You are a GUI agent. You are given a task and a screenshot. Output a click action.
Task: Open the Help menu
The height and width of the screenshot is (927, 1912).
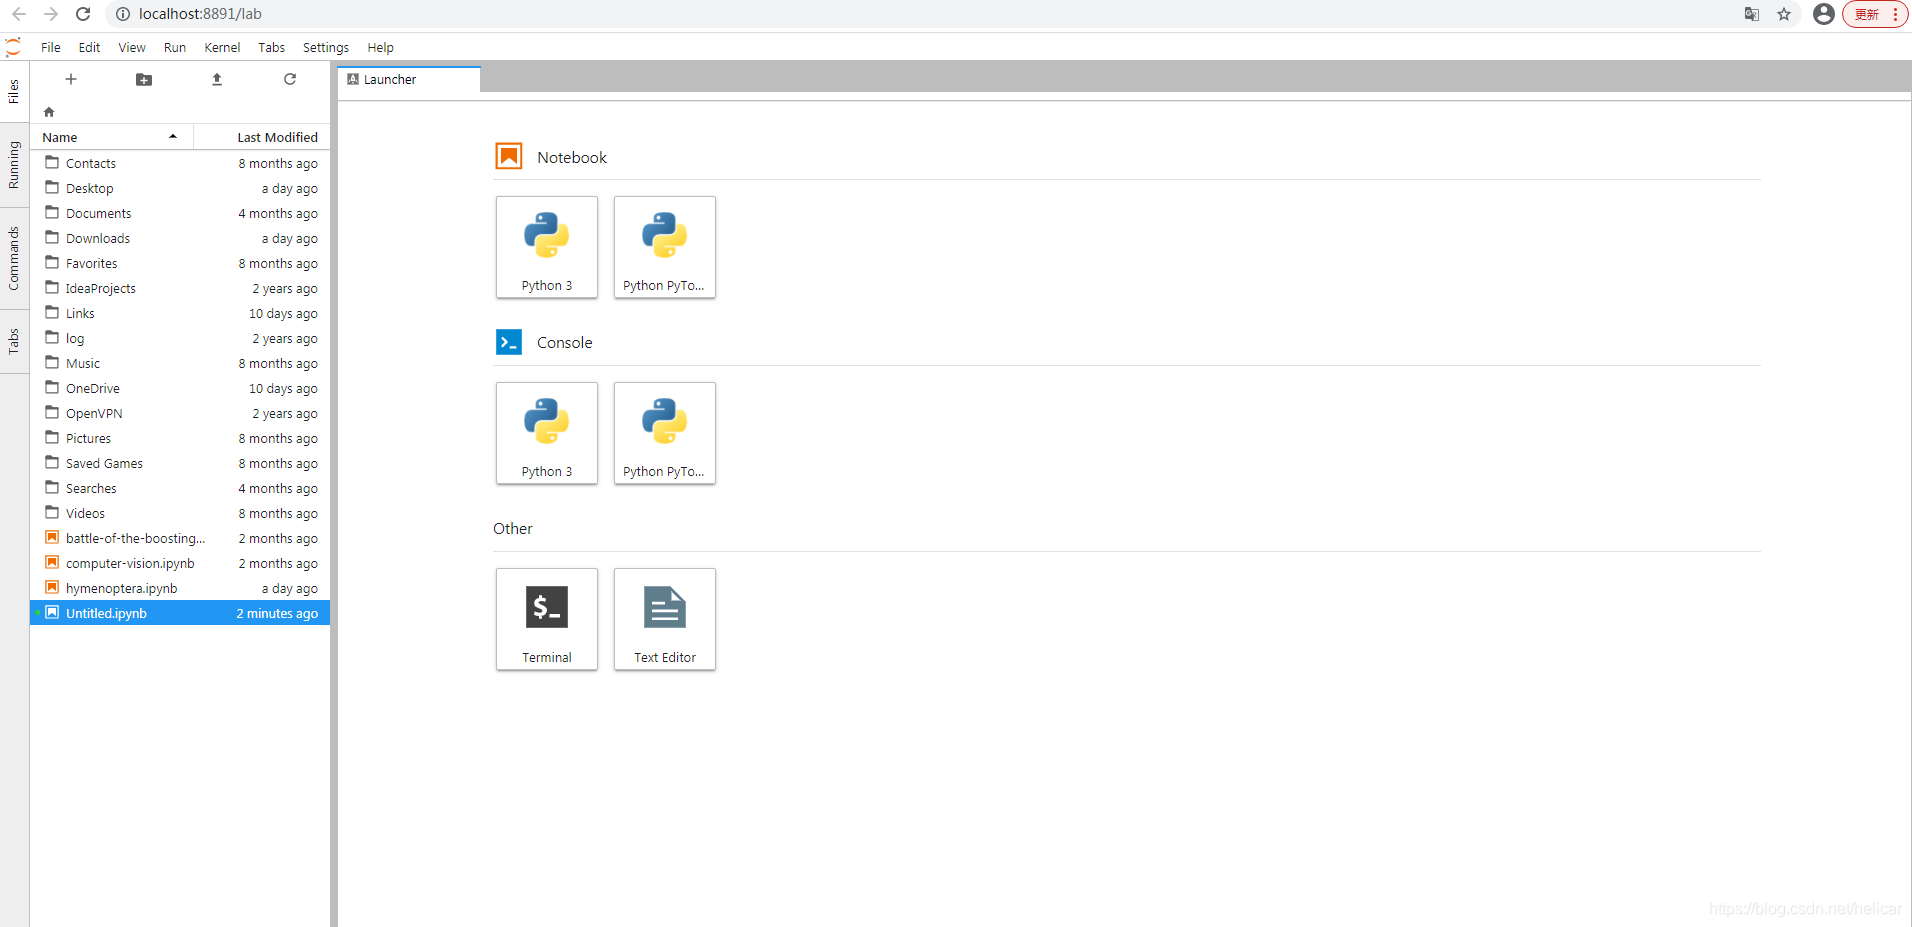pos(380,47)
